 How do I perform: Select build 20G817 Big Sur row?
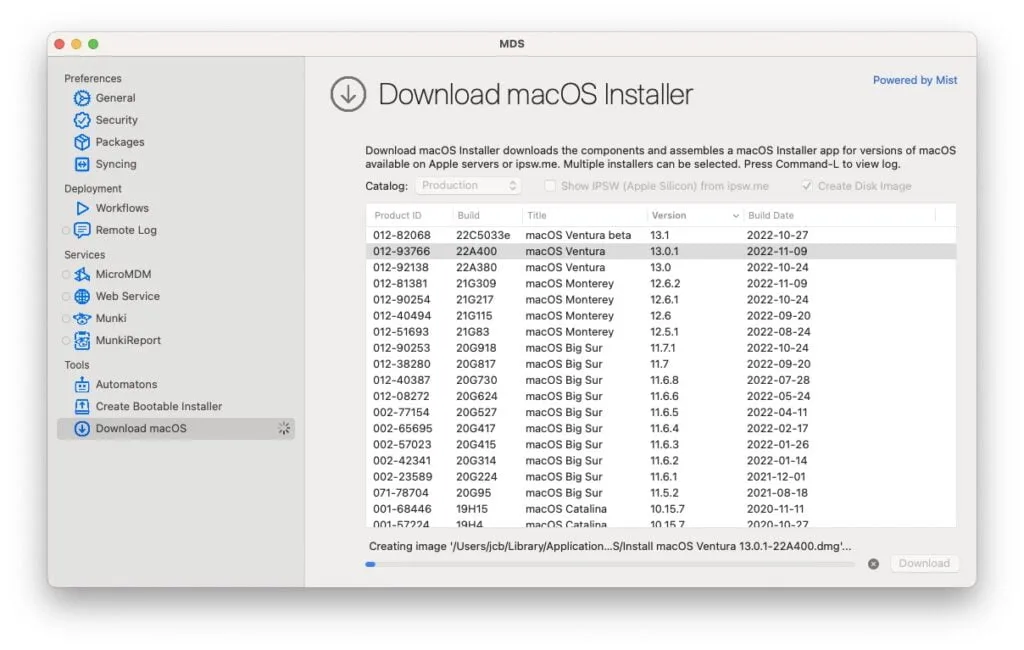tap(661, 365)
